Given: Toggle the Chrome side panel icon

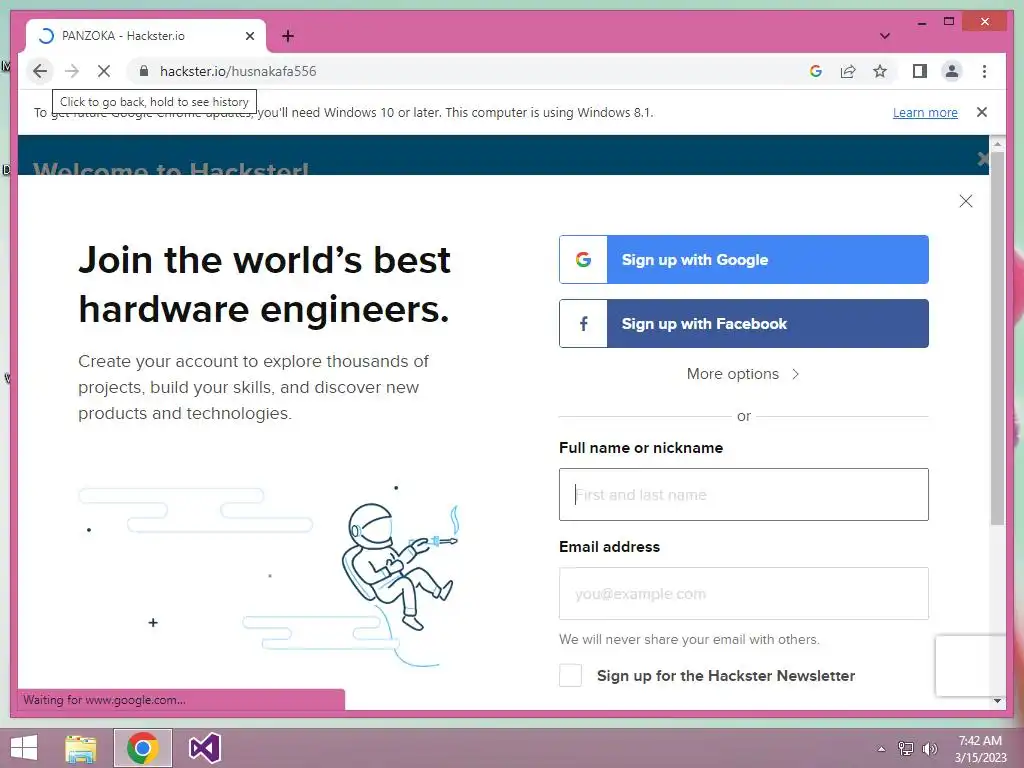Looking at the screenshot, I should (x=920, y=71).
